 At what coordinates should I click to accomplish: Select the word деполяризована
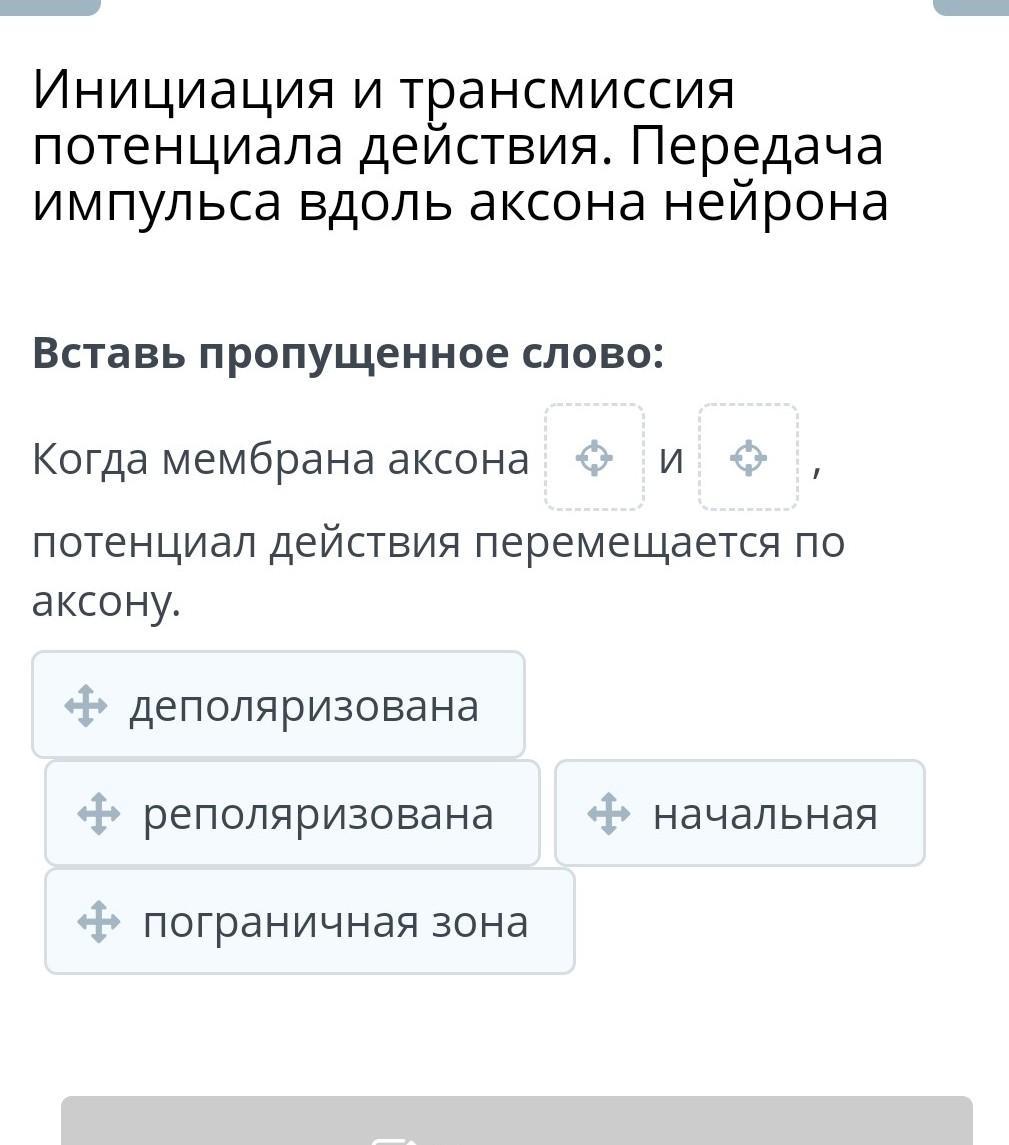coord(304,706)
